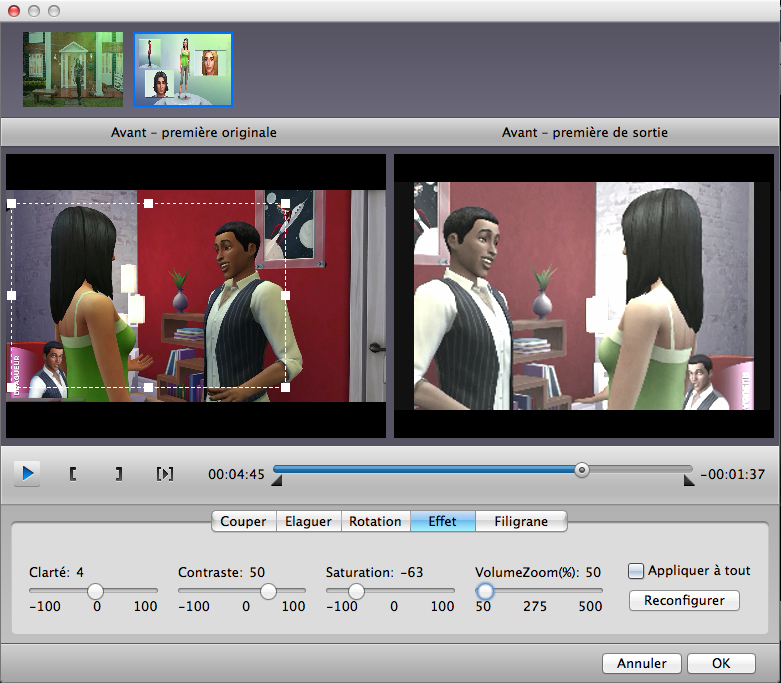The width and height of the screenshot is (781, 683).
Task: Select the second character-creation video thumbnail
Action: (183, 69)
